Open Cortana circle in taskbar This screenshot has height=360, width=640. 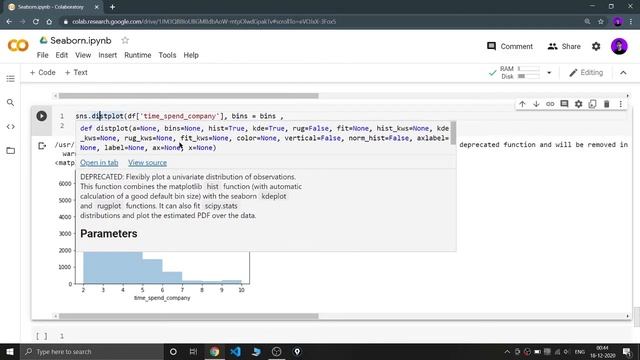click(173, 351)
